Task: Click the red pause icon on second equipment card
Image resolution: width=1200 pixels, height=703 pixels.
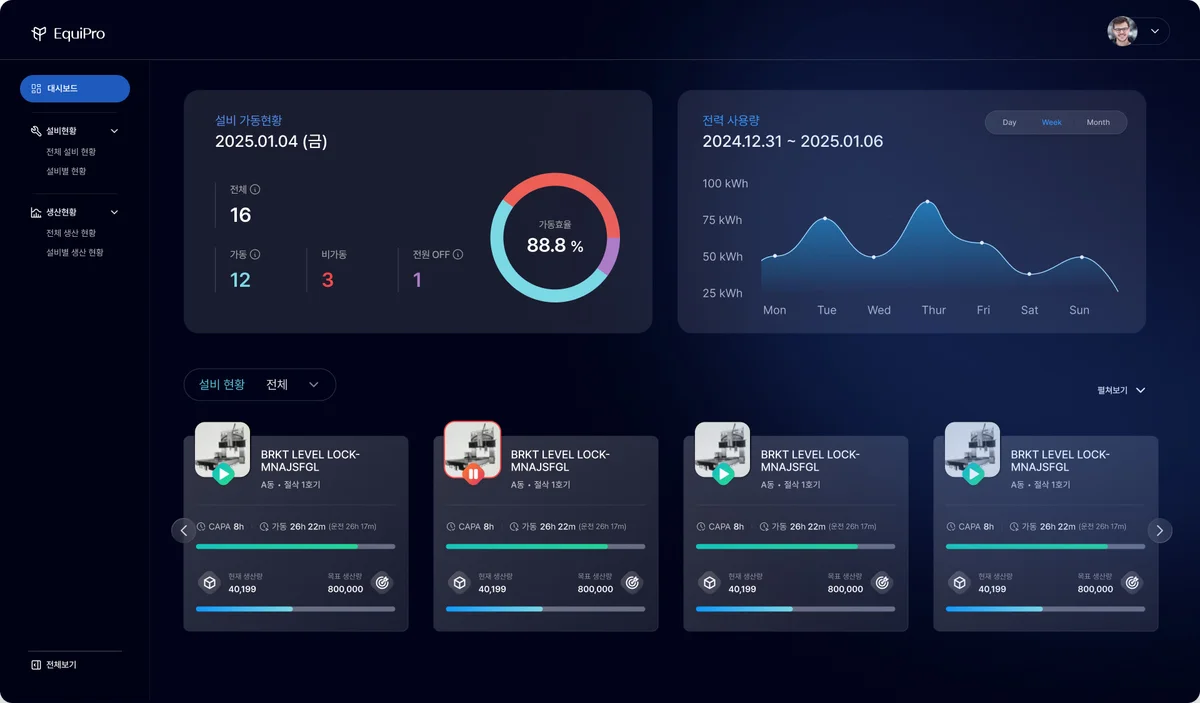Action: click(x=473, y=474)
